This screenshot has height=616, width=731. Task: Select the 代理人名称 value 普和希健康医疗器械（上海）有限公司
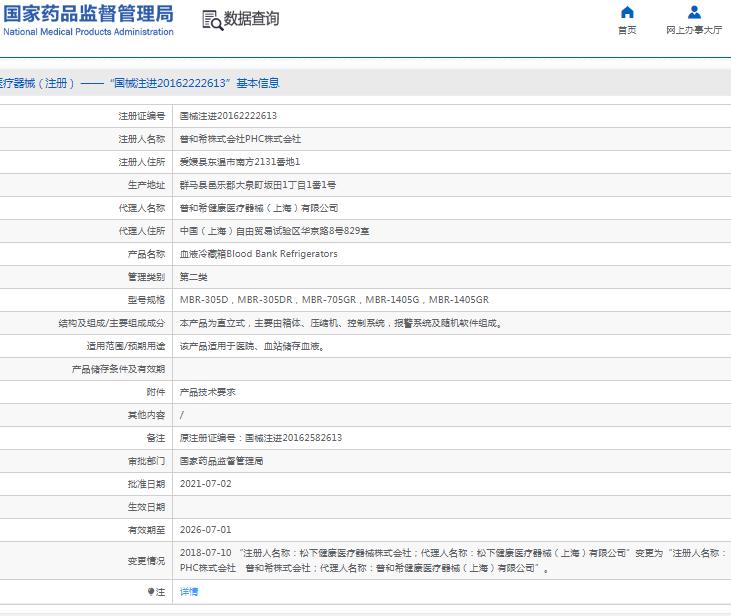[x=259, y=208]
